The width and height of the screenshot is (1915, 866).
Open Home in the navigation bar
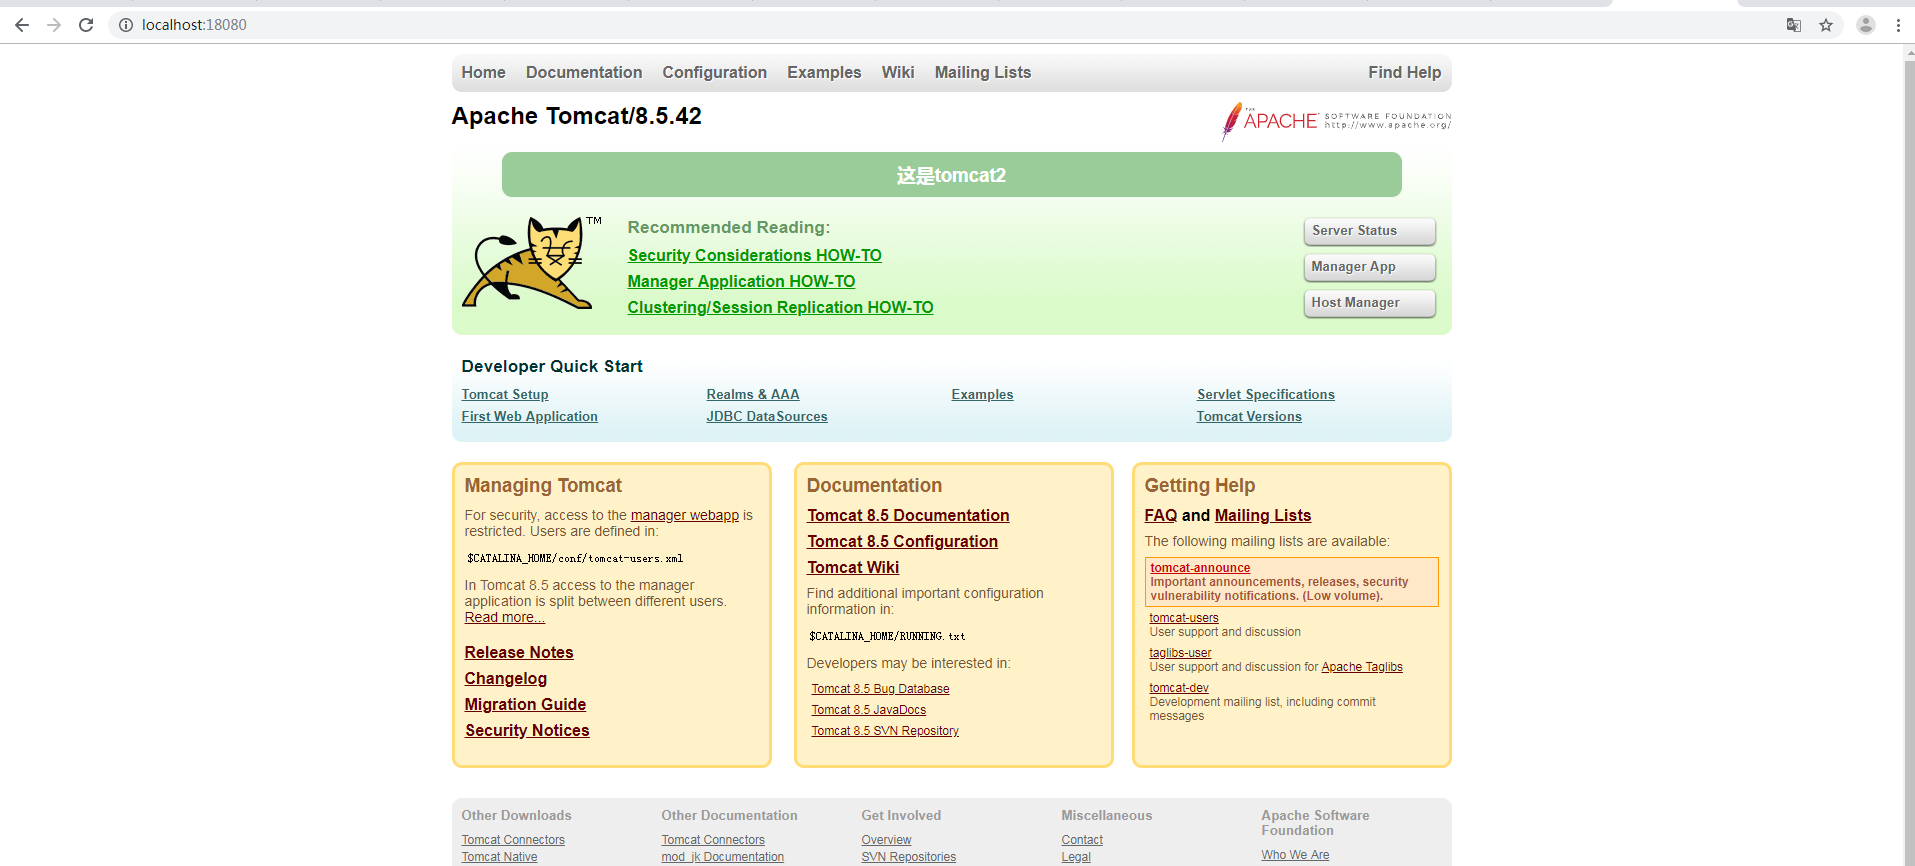tap(483, 72)
